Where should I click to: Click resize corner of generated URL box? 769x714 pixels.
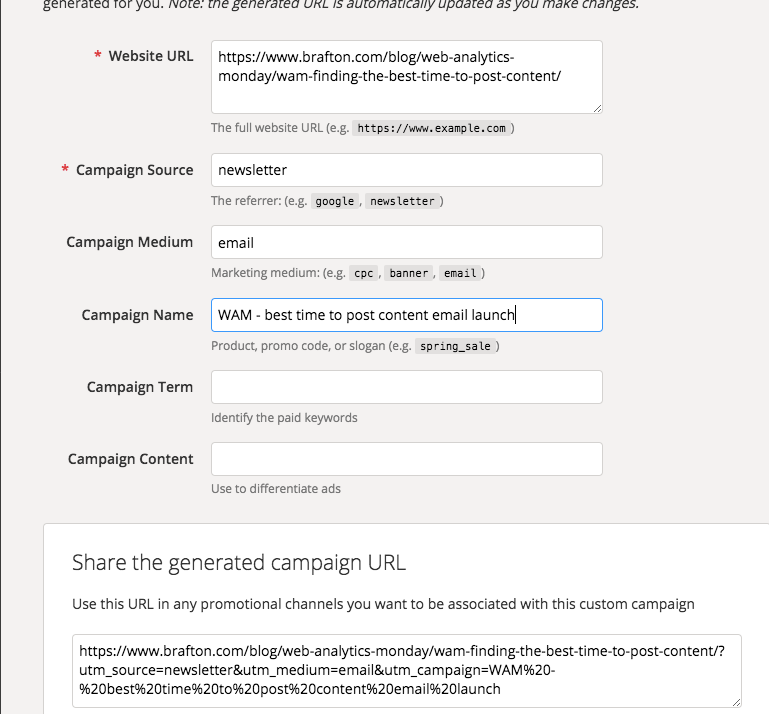tap(736, 702)
